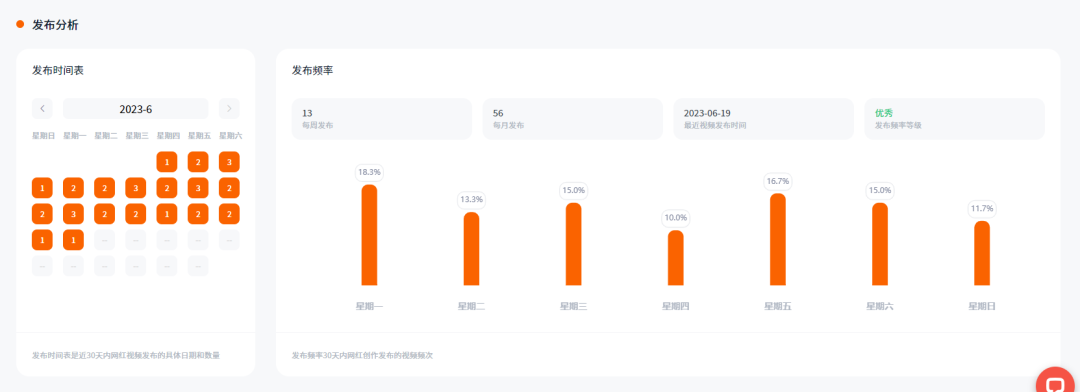Click the 星期一 bar at 18.3%
Viewport: 1080px width, 392px height.
click(x=369, y=235)
